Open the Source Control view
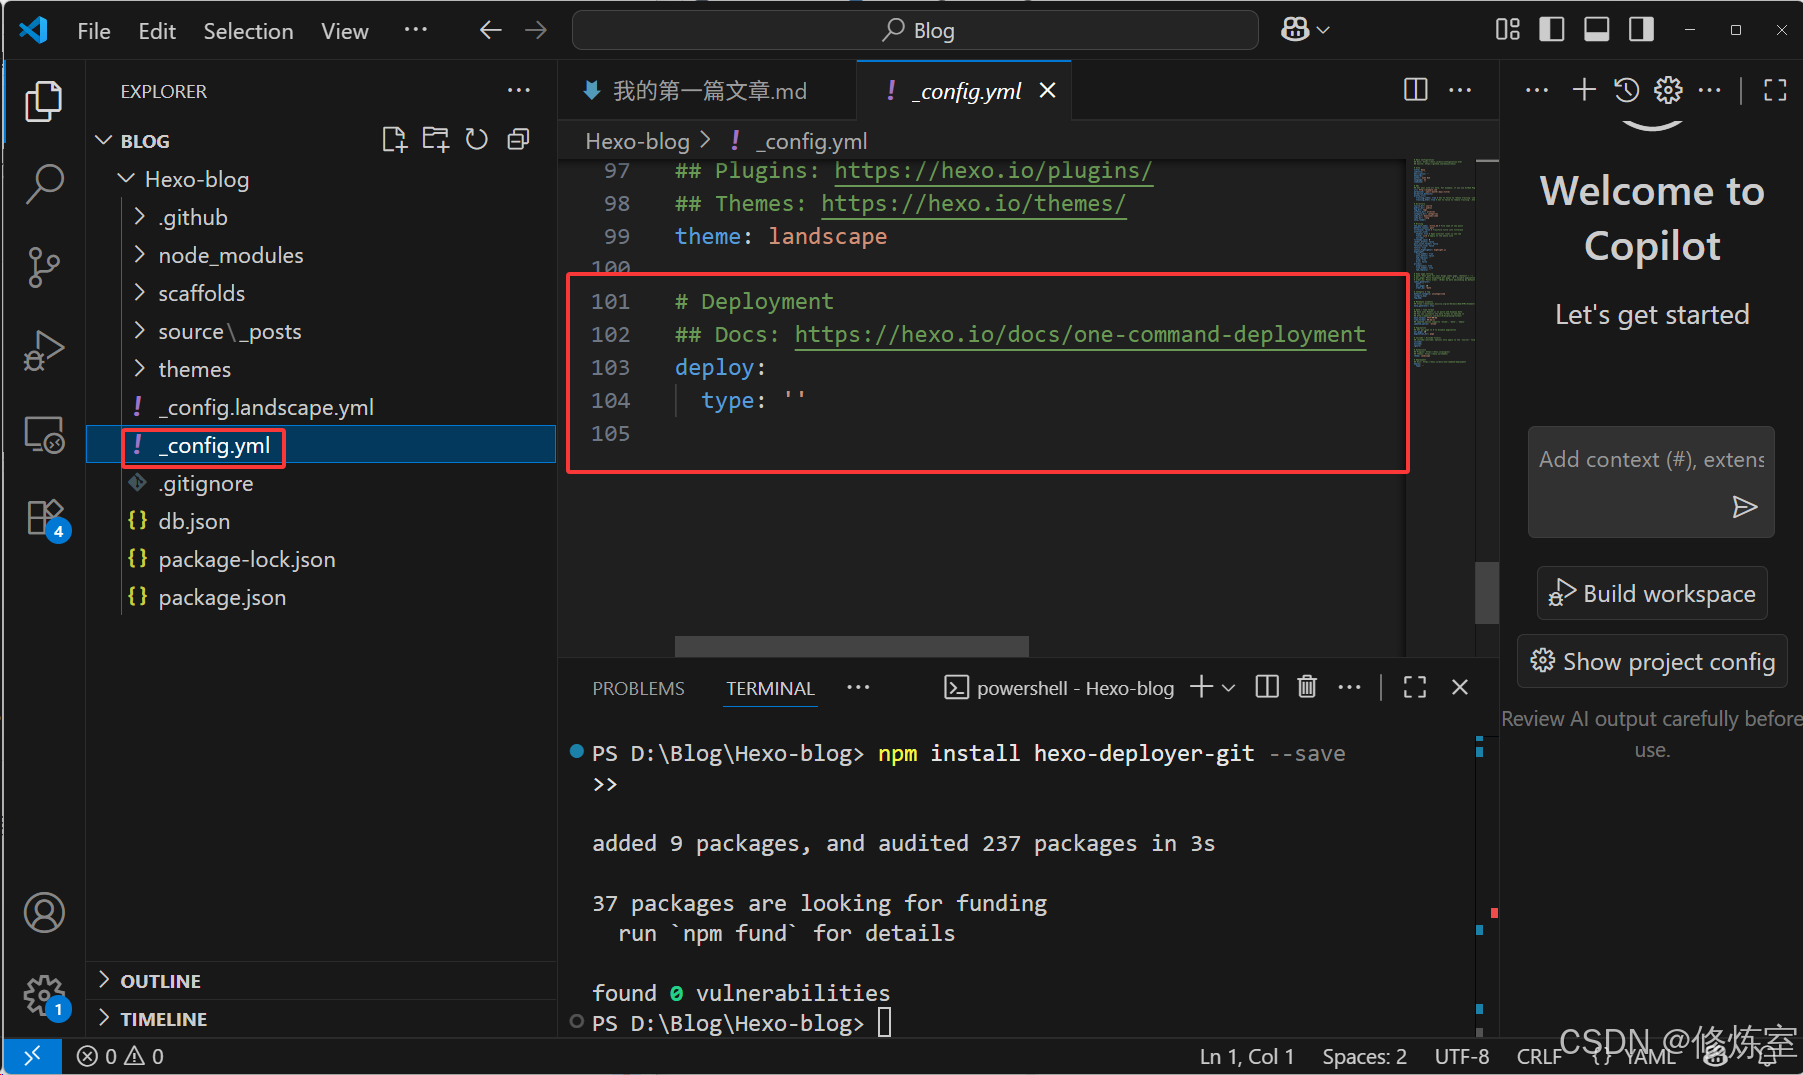 click(43, 267)
